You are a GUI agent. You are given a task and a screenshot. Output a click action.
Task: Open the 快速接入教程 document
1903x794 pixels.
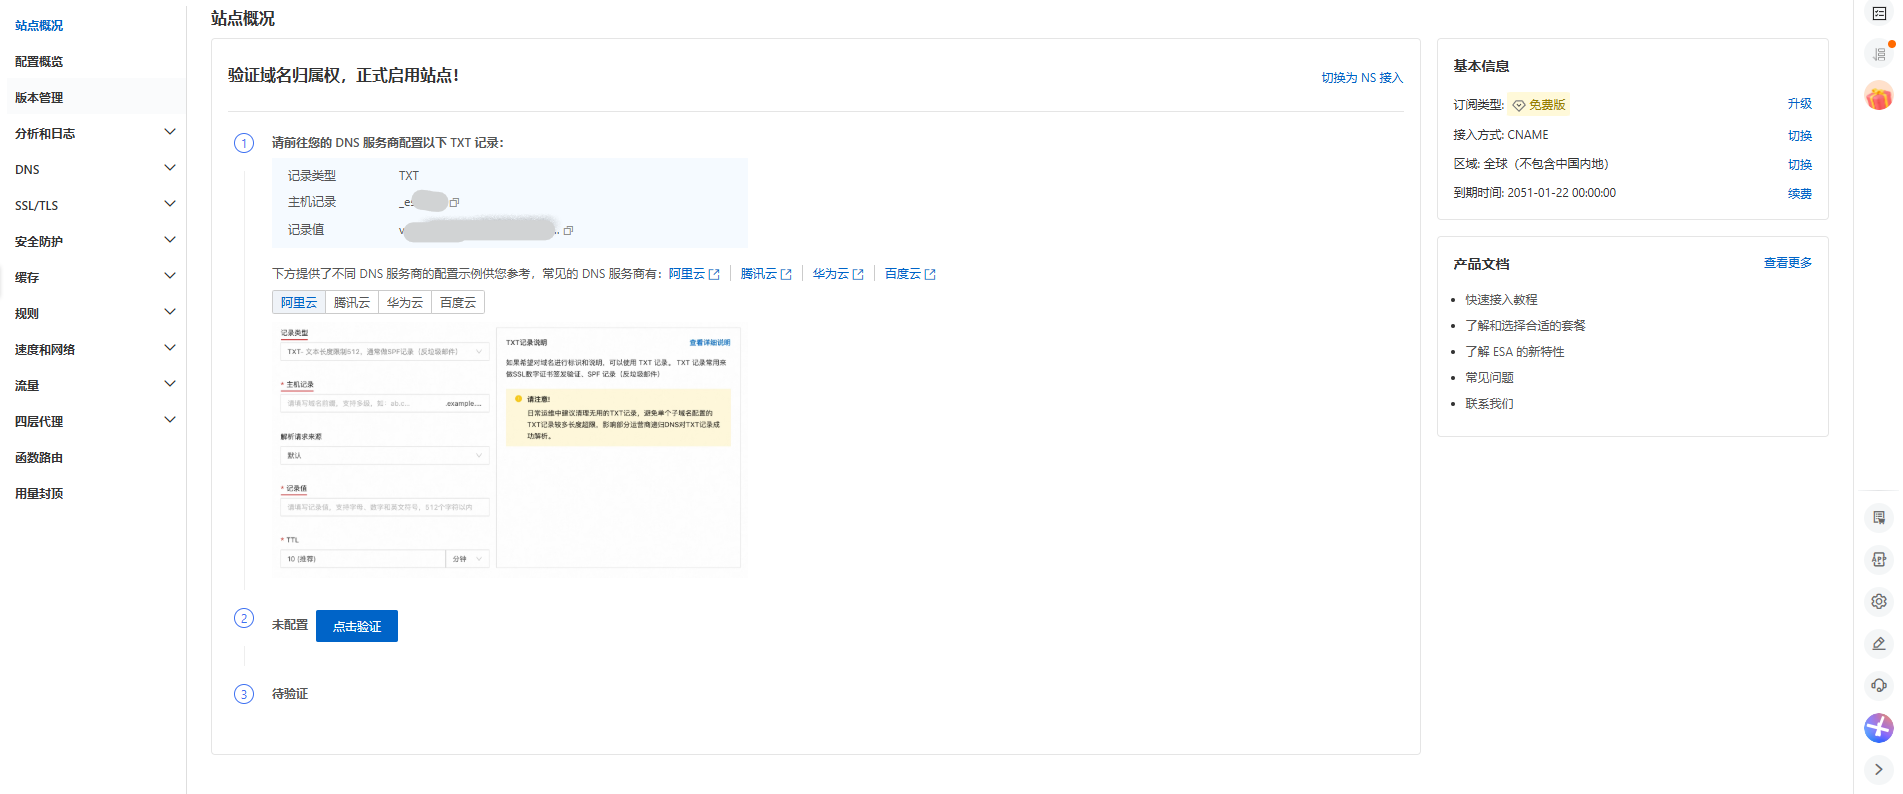click(1501, 300)
